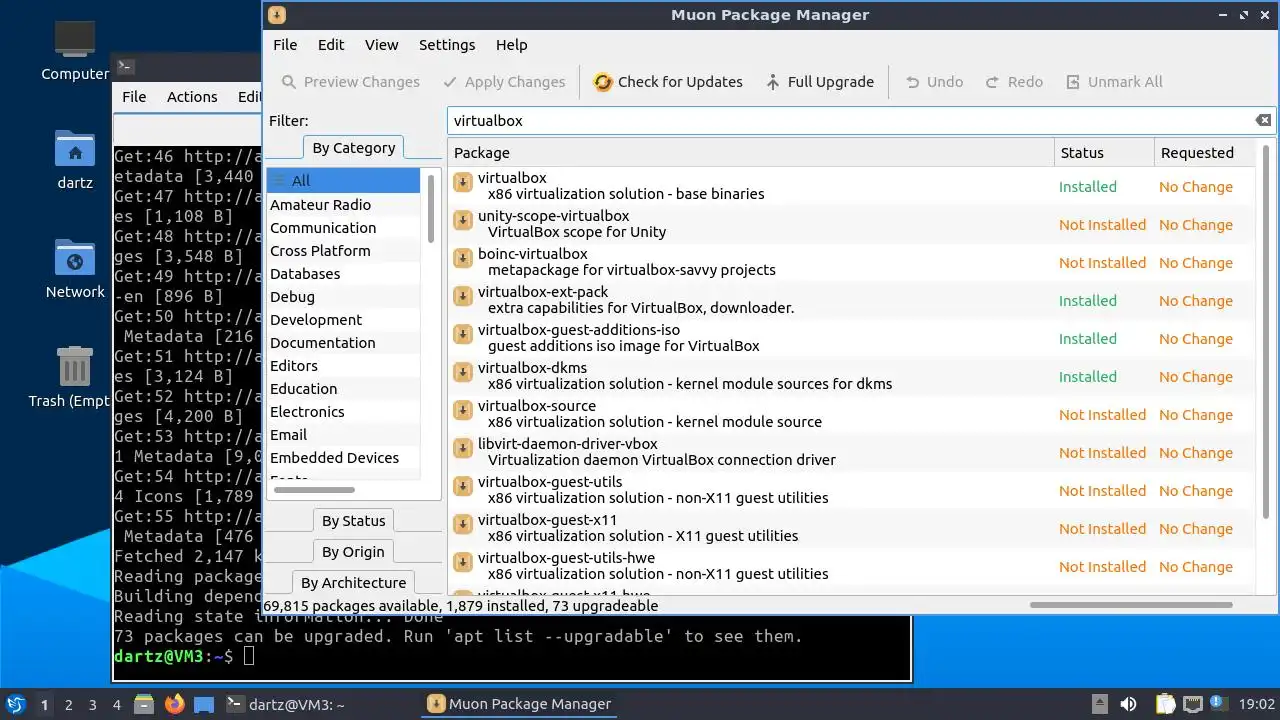Screen dimensions: 1280x720
Task: Select the Embedded Devices category
Action: 343,458
